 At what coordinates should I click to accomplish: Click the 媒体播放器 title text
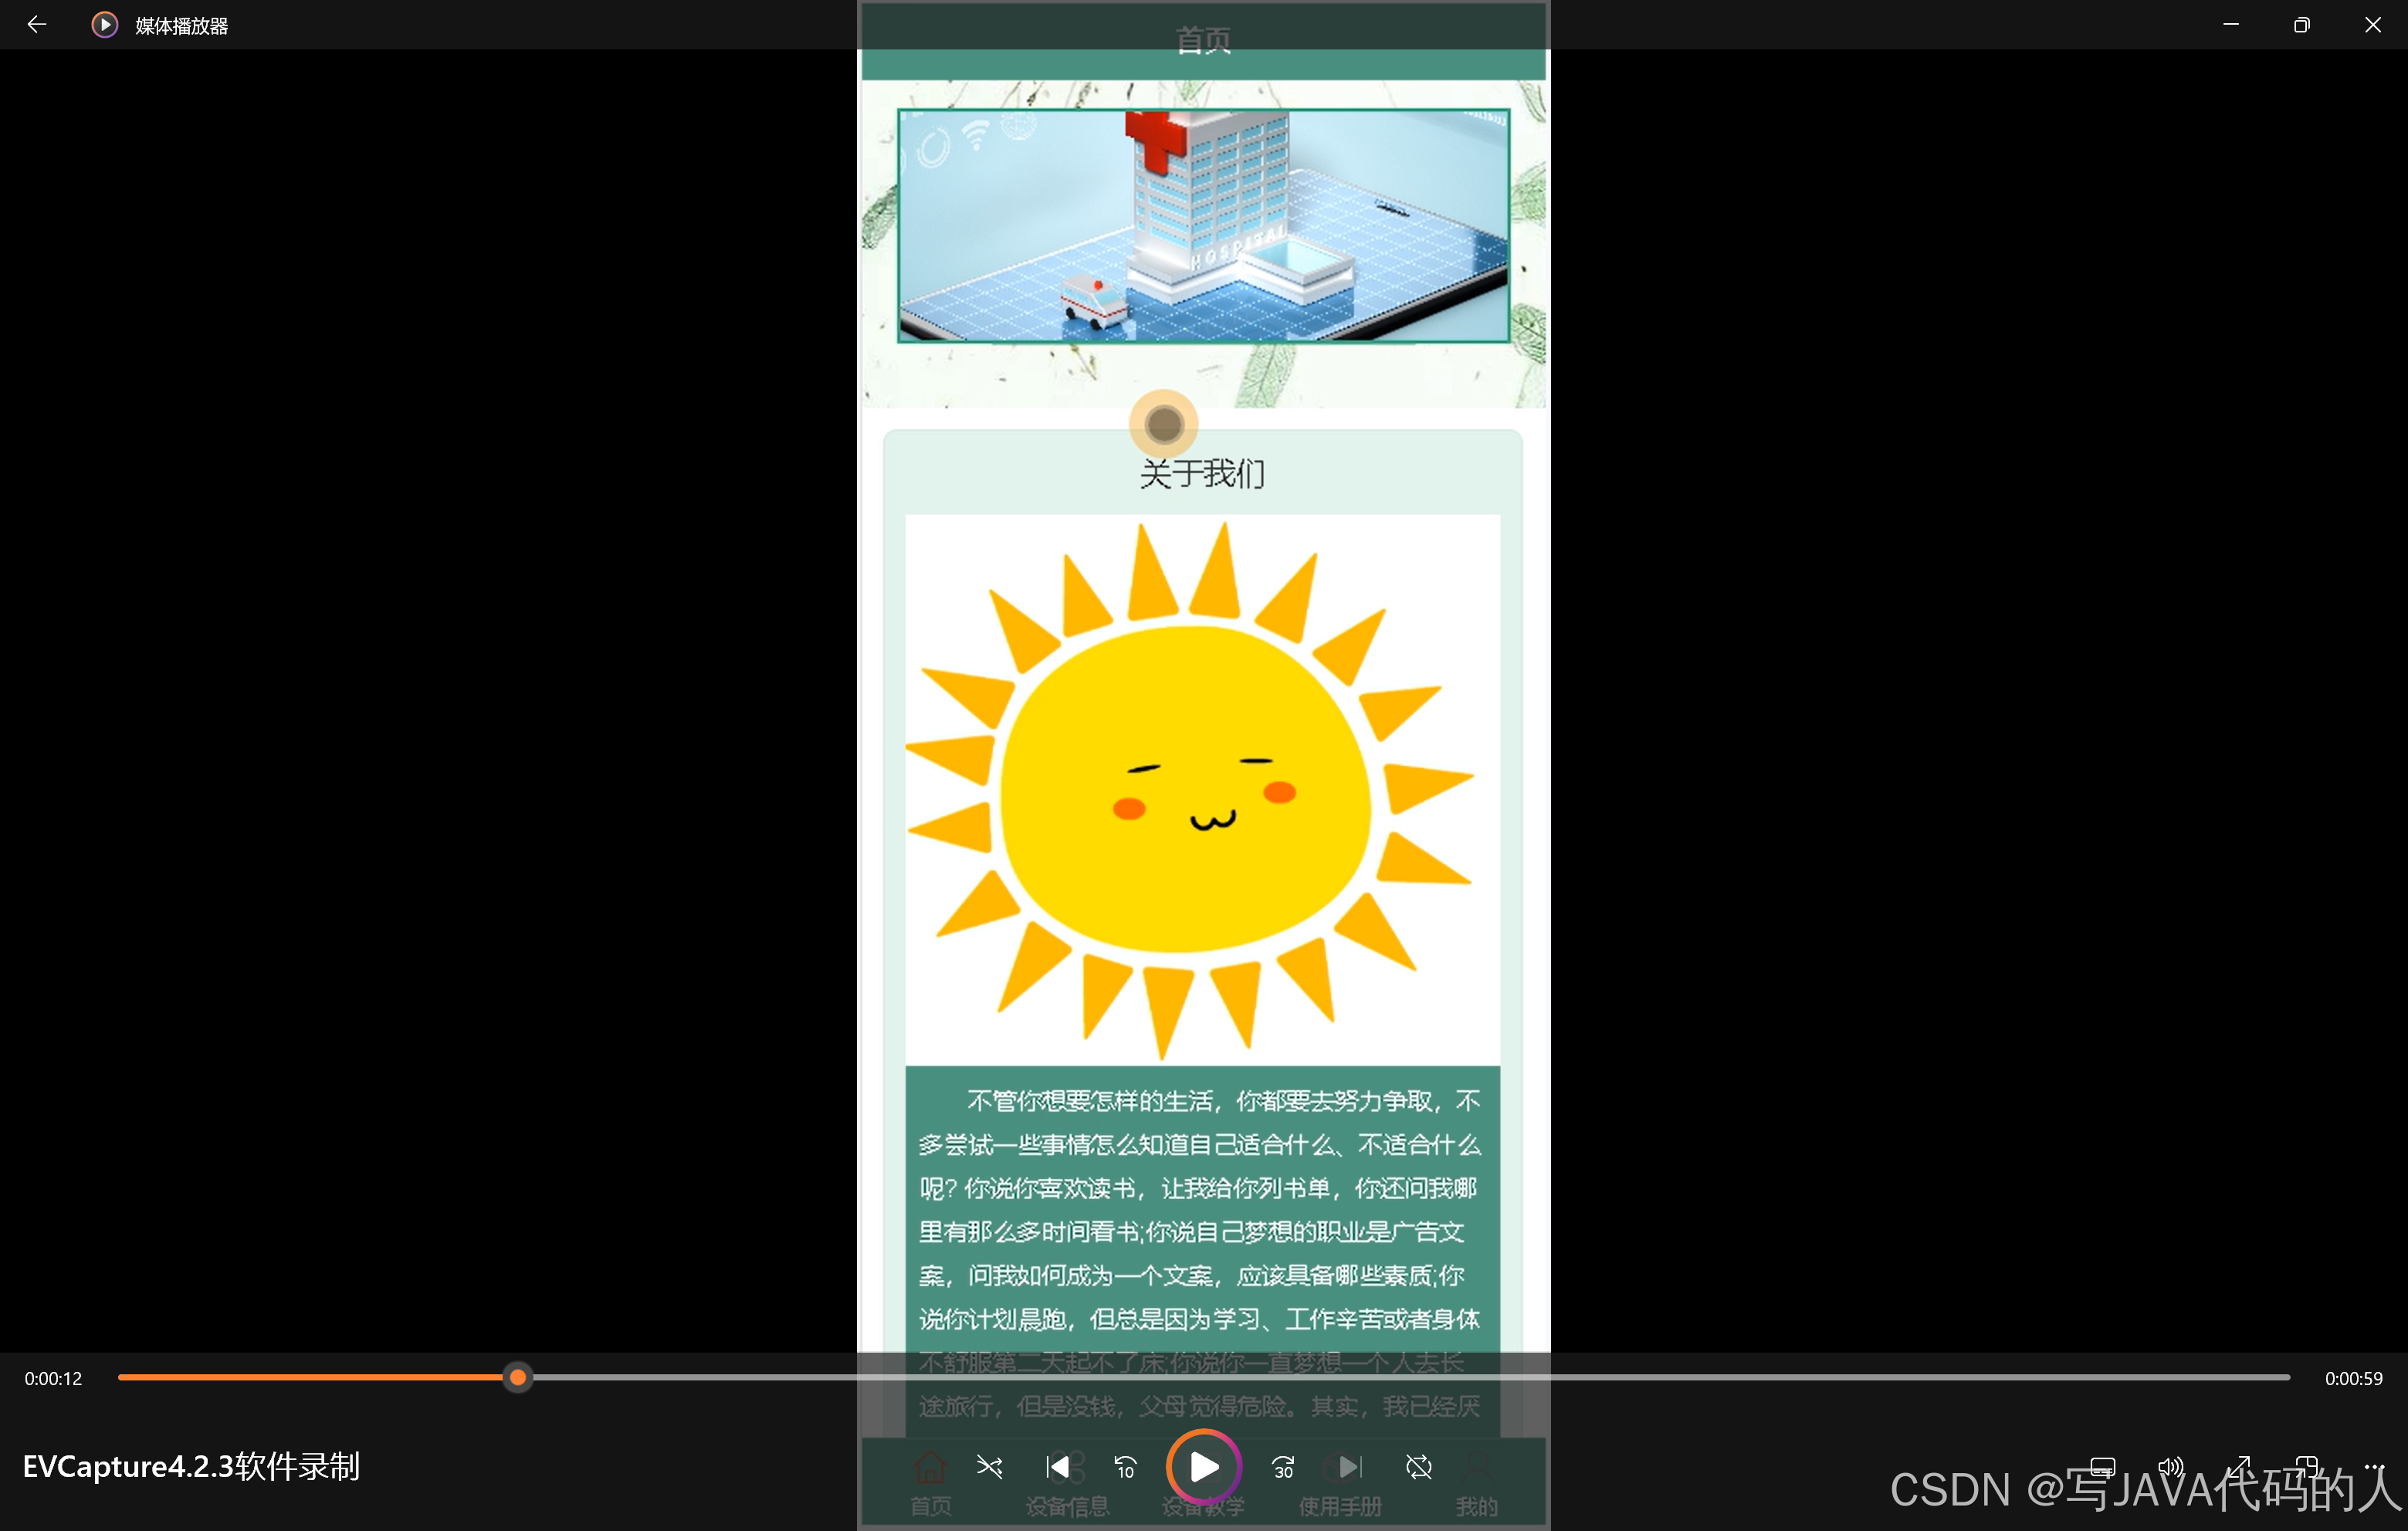point(182,26)
